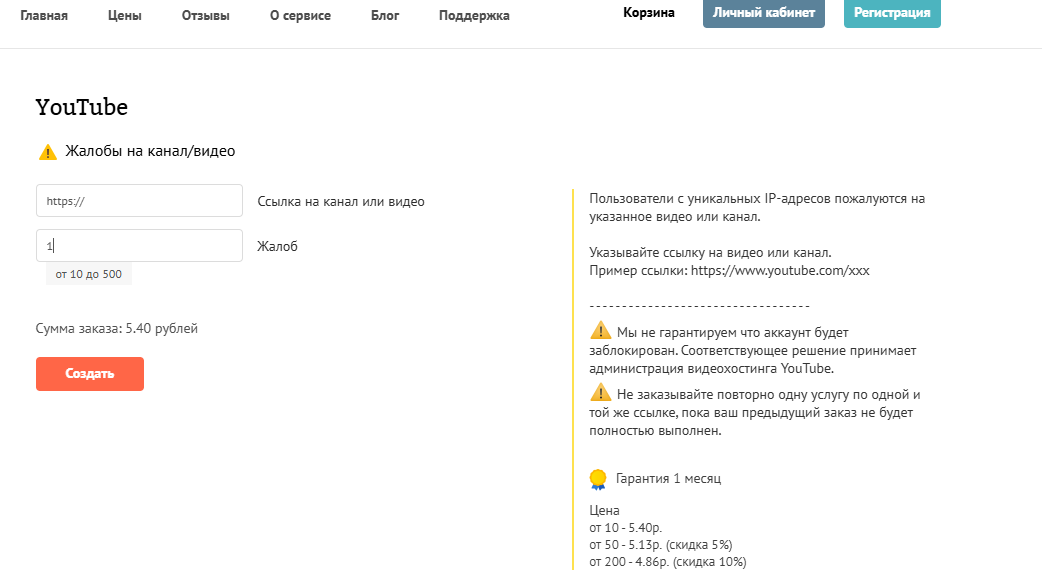Go to the Цены page
Image resolution: width=1042 pixels, height=580 pixels.
(125, 15)
